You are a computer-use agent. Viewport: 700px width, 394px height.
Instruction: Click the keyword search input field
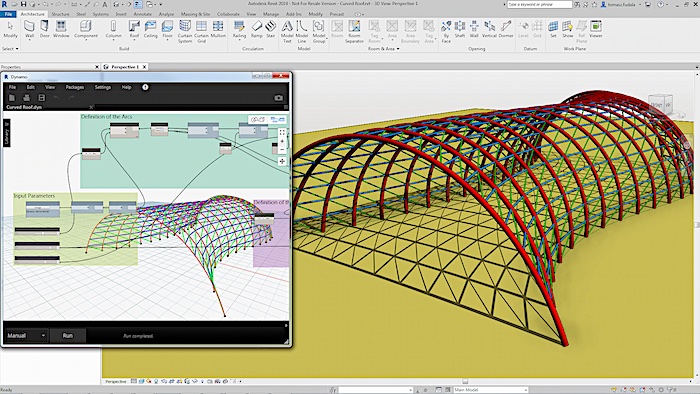[539, 4]
